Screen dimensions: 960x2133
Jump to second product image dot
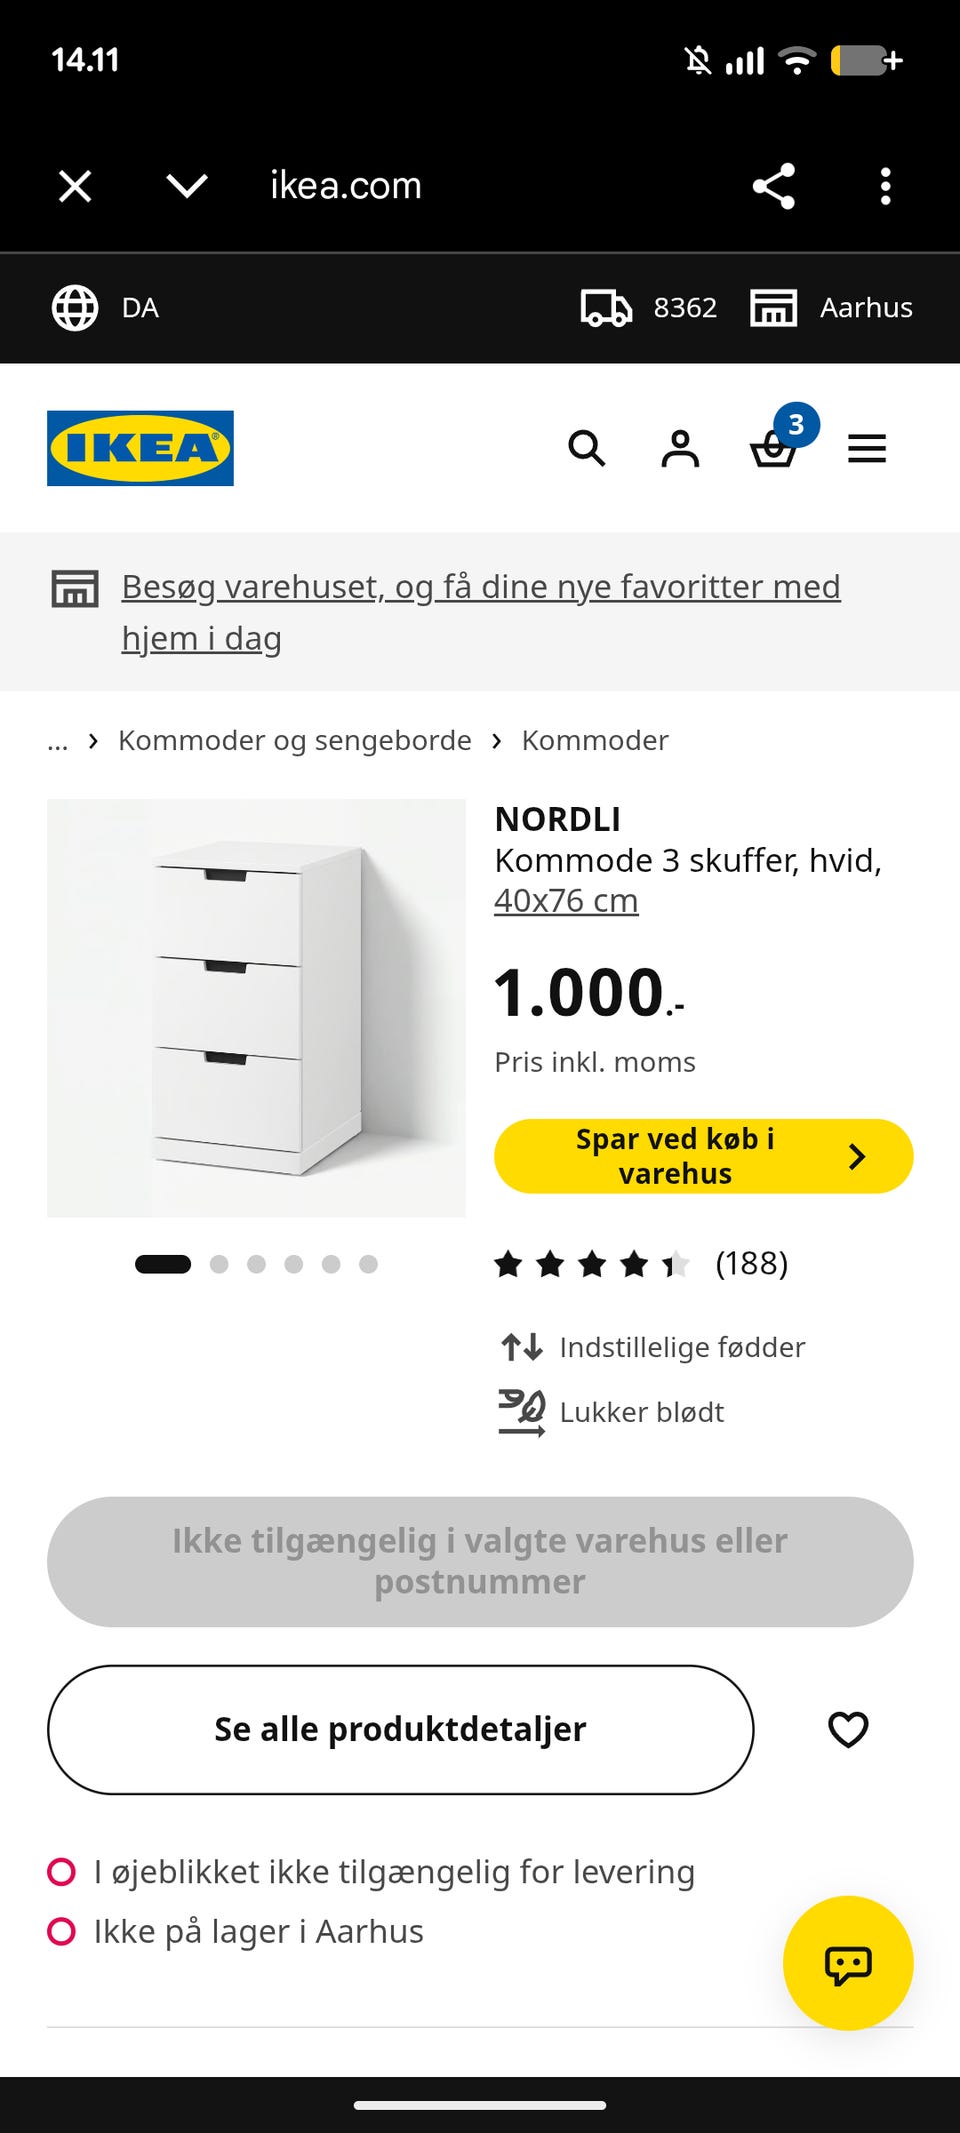[x=219, y=1264]
